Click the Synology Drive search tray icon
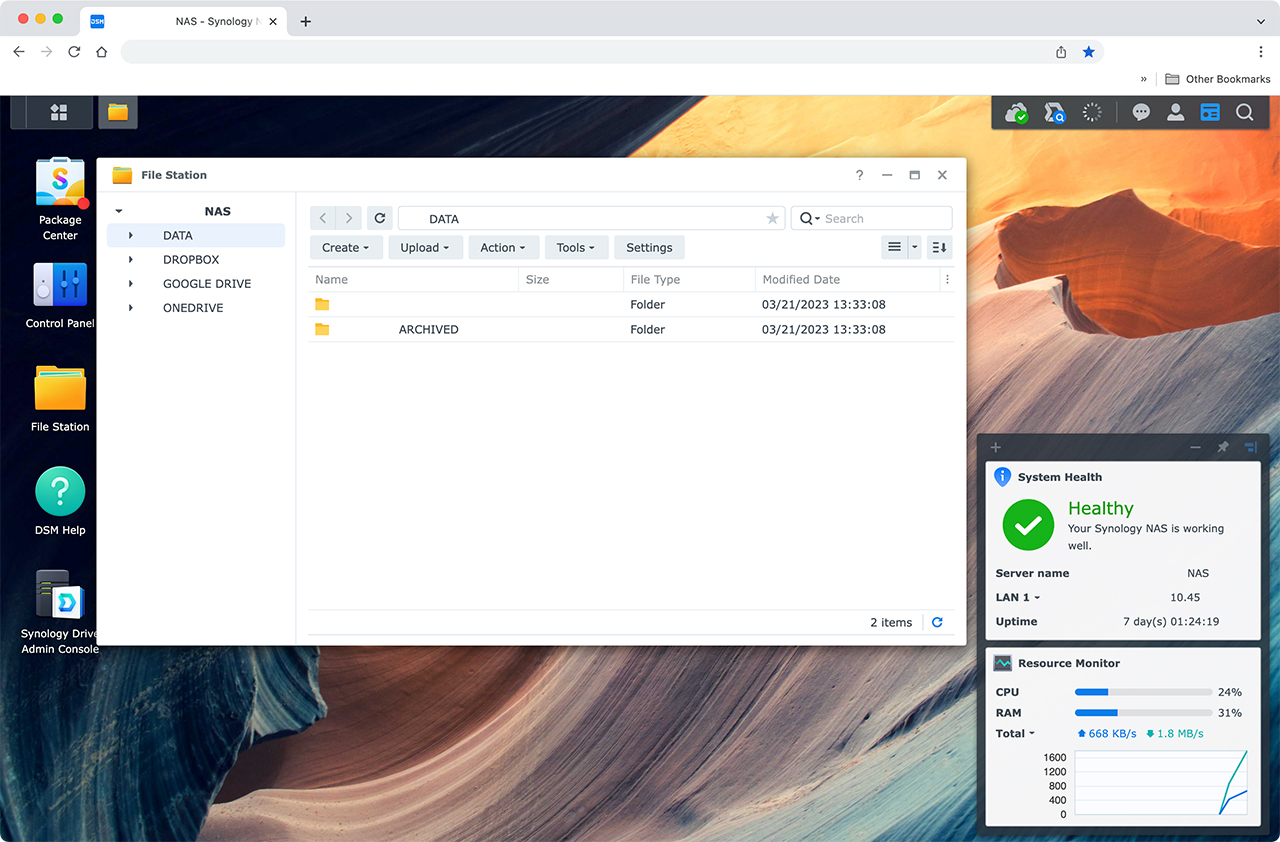Viewport: 1280px width, 842px height. click(1054, 113)
